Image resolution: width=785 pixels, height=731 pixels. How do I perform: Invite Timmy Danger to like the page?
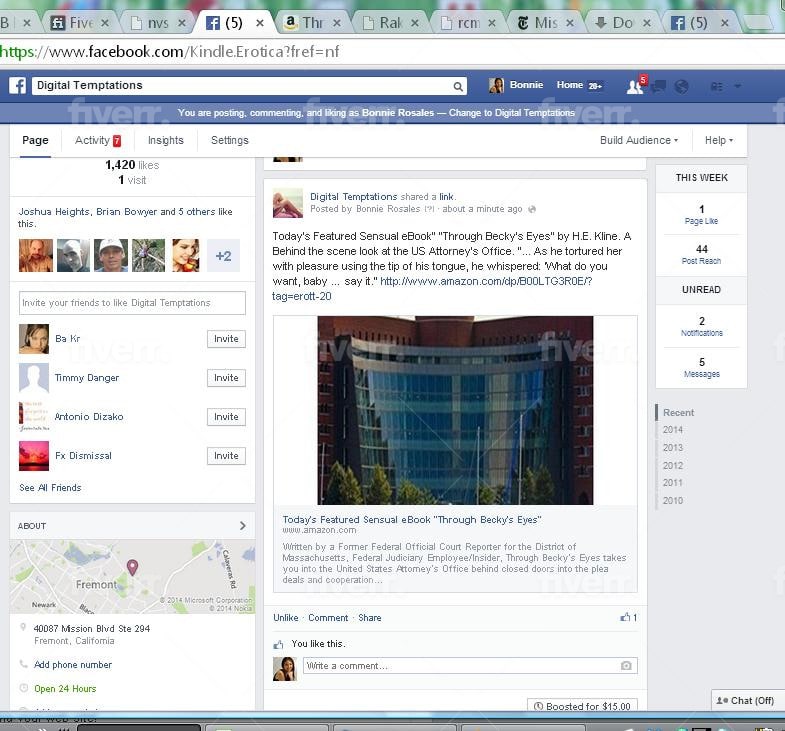(226, 378)
